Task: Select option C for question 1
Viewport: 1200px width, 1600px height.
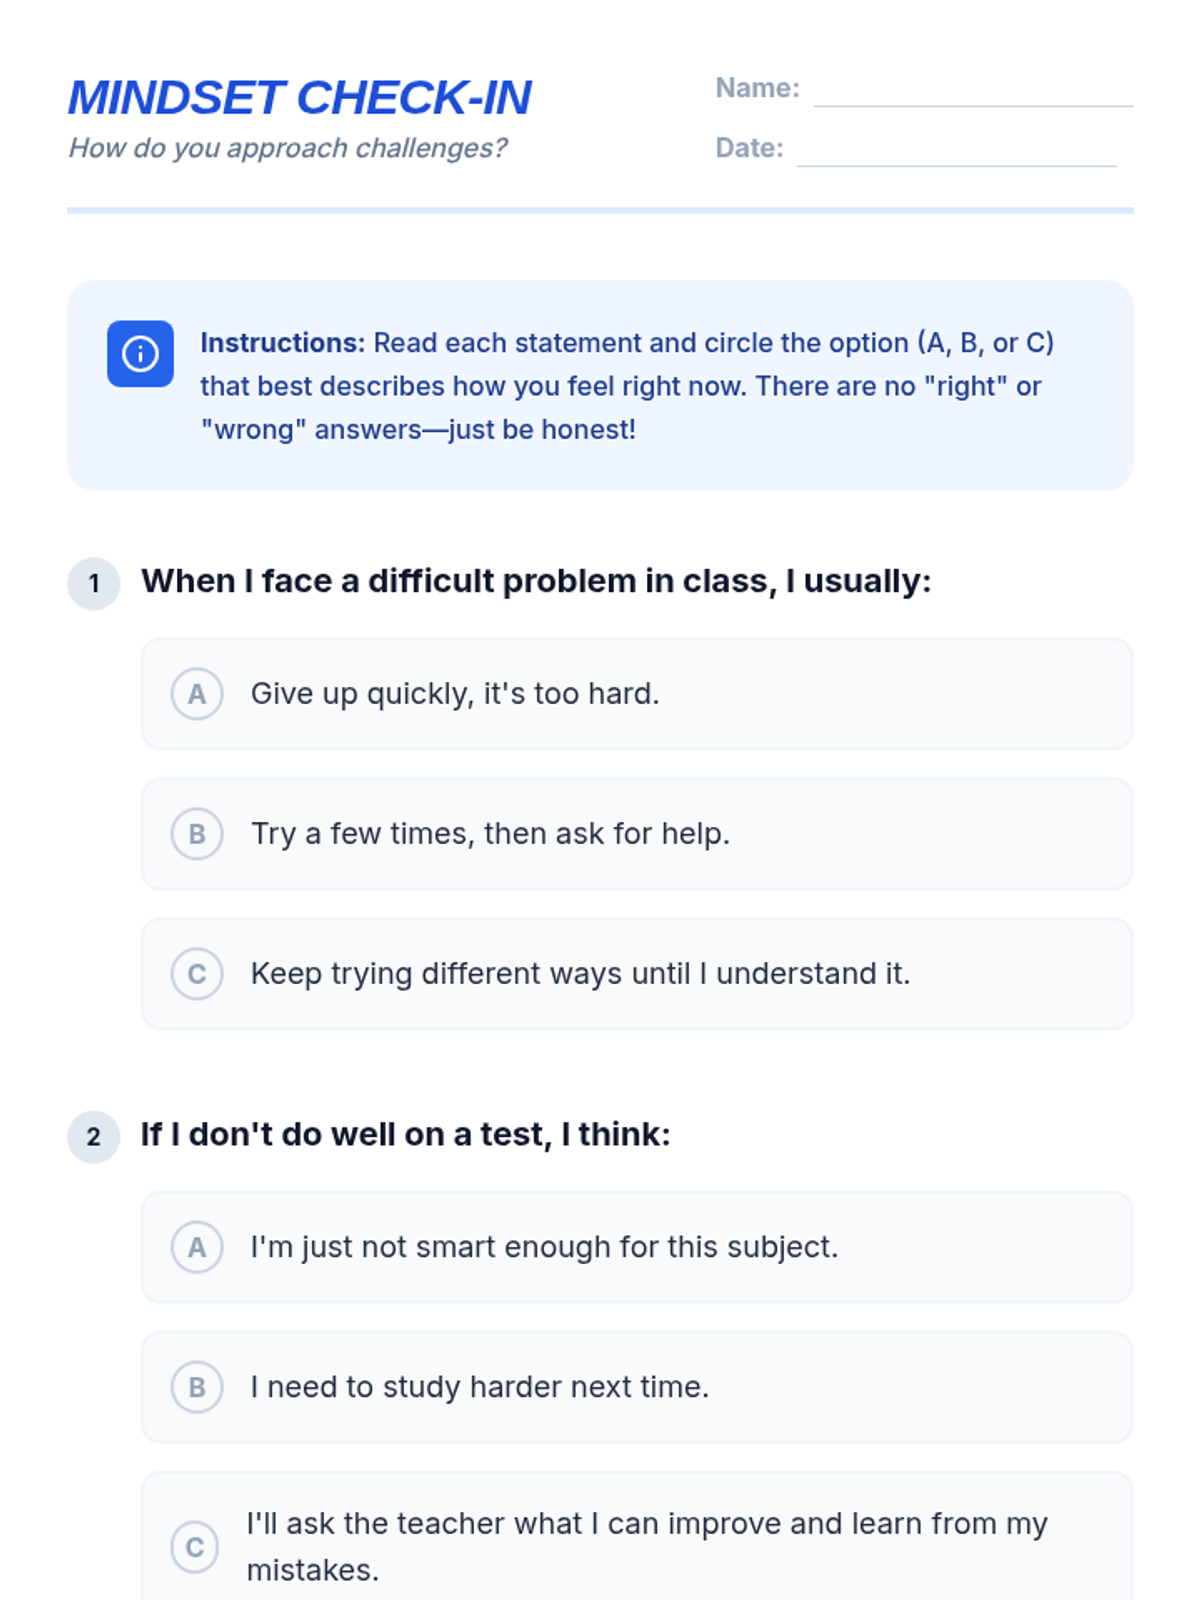Action: (197, 974)
